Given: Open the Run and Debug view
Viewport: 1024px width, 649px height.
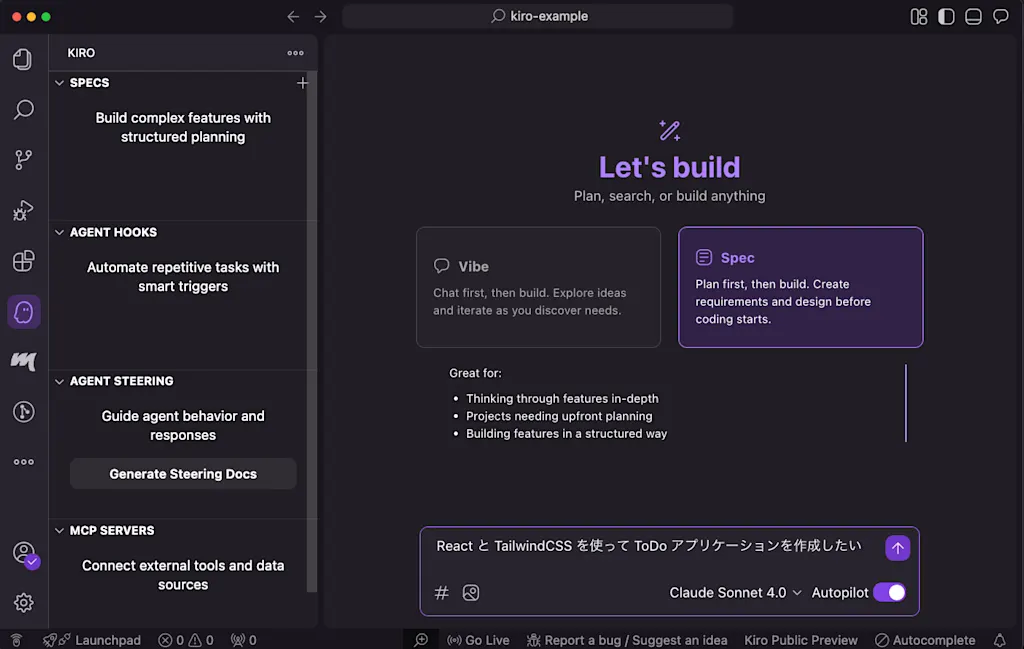Looking at the screenshot, I should 24,210.
